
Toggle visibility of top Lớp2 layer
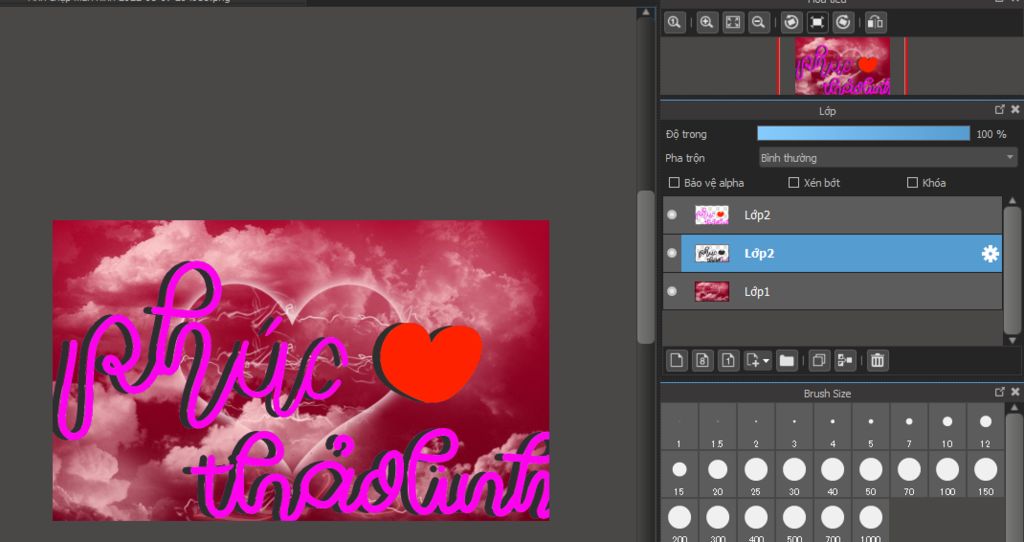(672, 215)
